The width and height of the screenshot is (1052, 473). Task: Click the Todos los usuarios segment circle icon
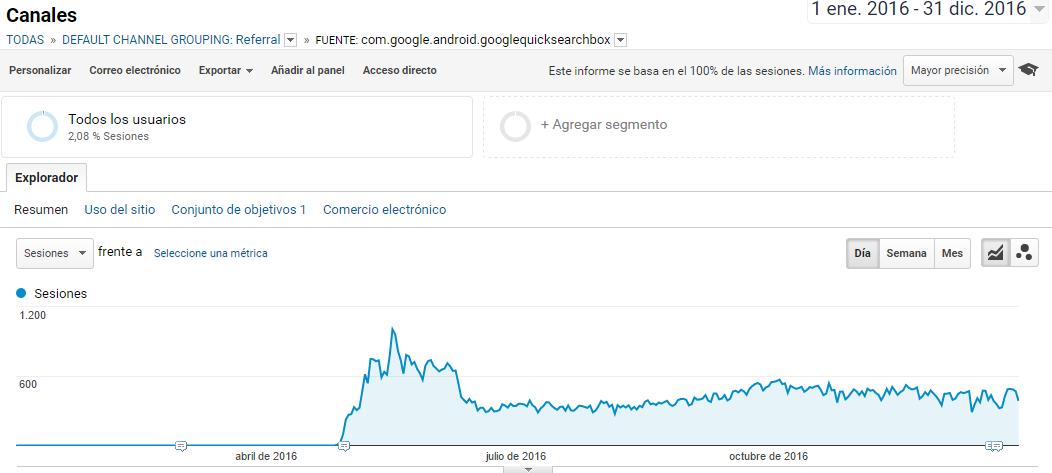(x=42, y=127)
